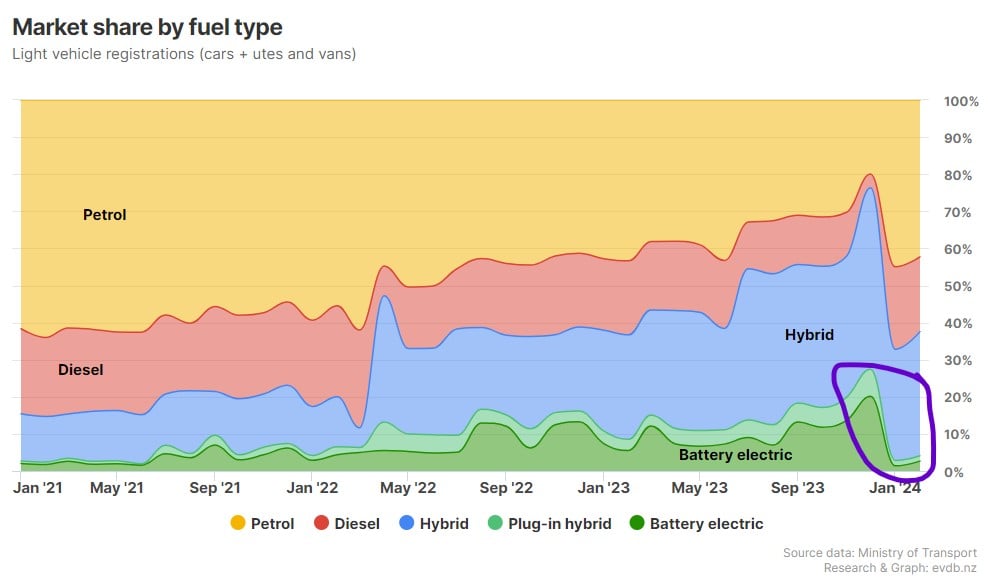The image size is (988, 585).
Task: Click the 100% y-axis label
Action: pyautogui.click(x=961, y=101)
